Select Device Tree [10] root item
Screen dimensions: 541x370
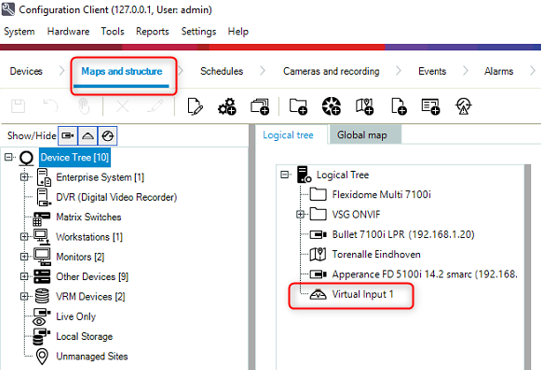(x=75, y=157)
